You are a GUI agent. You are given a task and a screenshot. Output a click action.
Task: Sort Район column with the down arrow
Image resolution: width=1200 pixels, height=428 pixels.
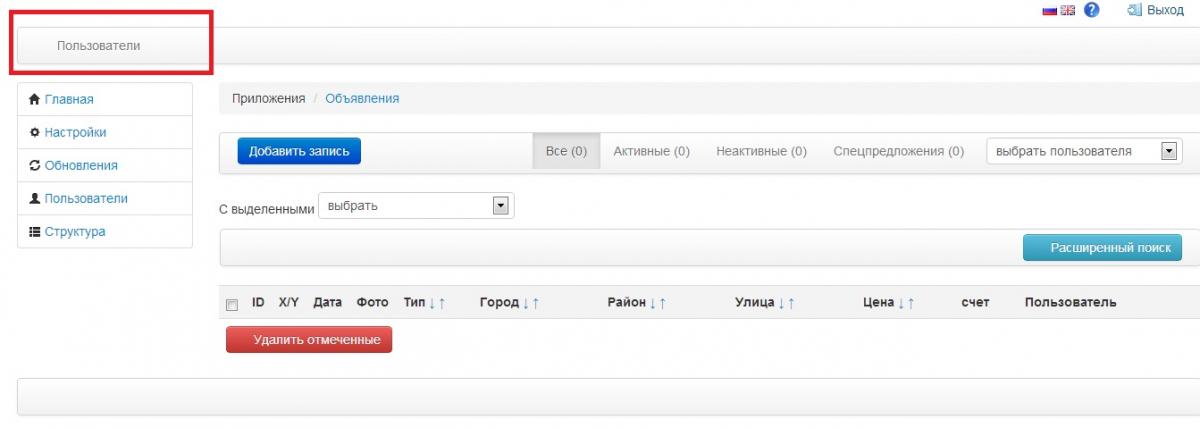point(652,303)
